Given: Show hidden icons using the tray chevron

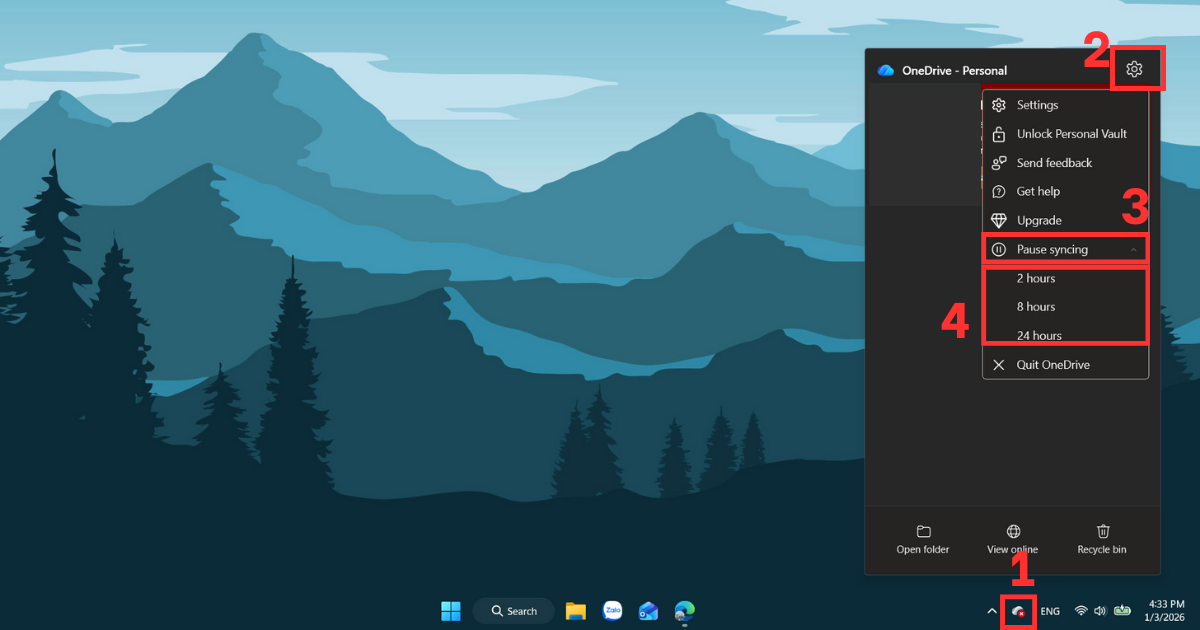Looking at the screenshot, I should [x=992, y=611].
